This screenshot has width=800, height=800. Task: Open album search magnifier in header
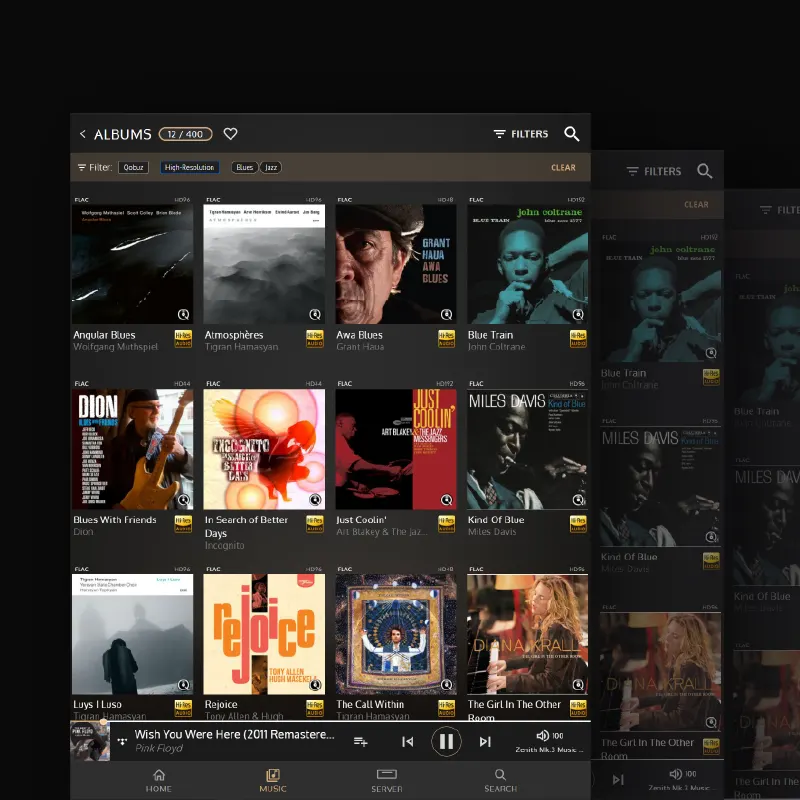pyautogui.click(x=571, y=134)
